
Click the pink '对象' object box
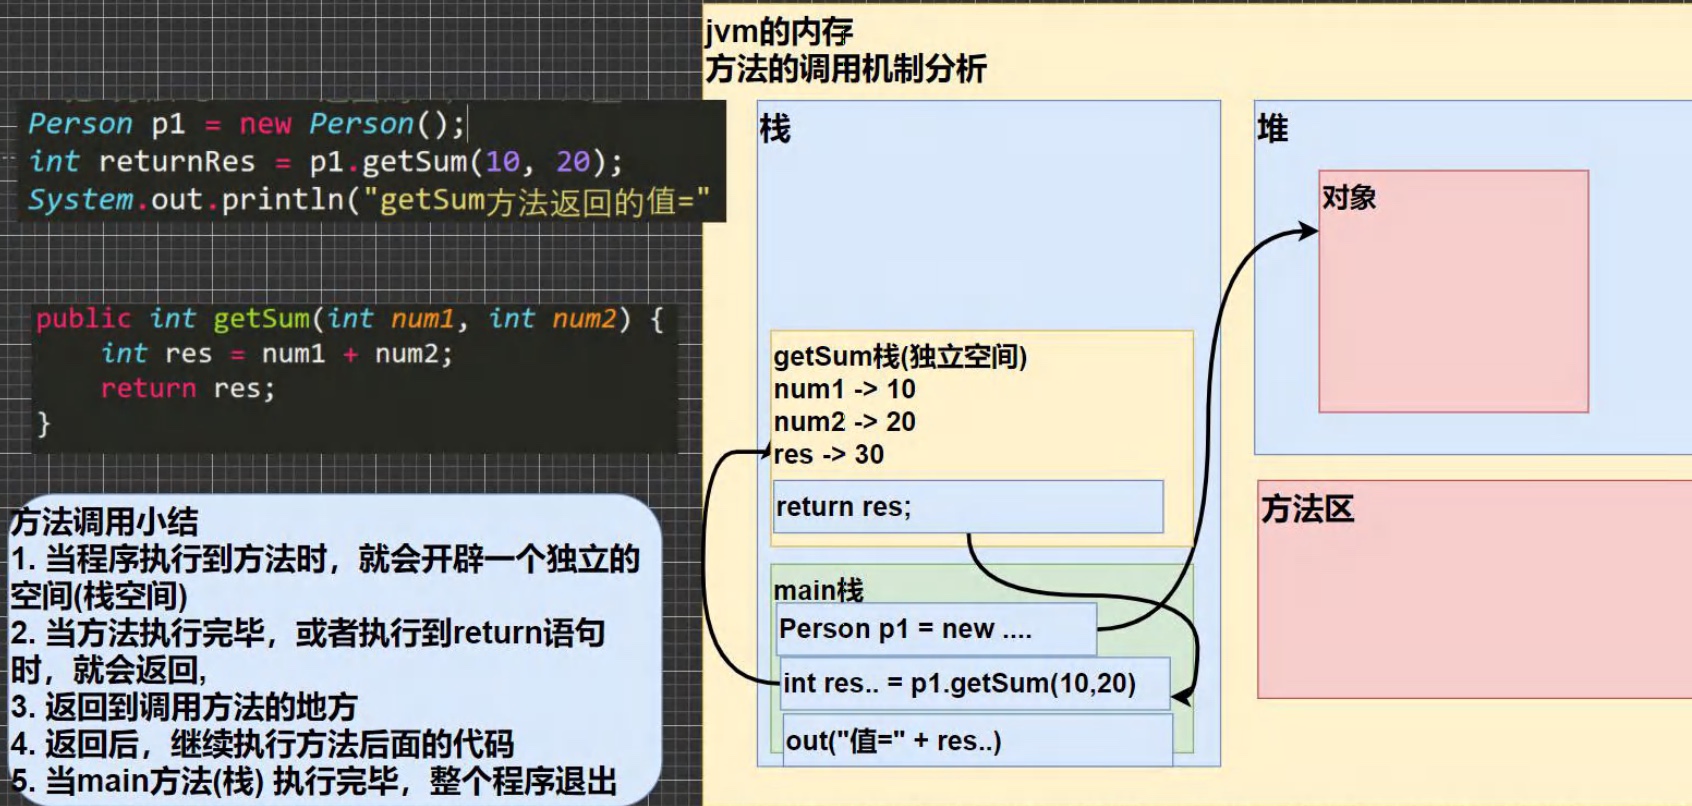point(1454,291)
